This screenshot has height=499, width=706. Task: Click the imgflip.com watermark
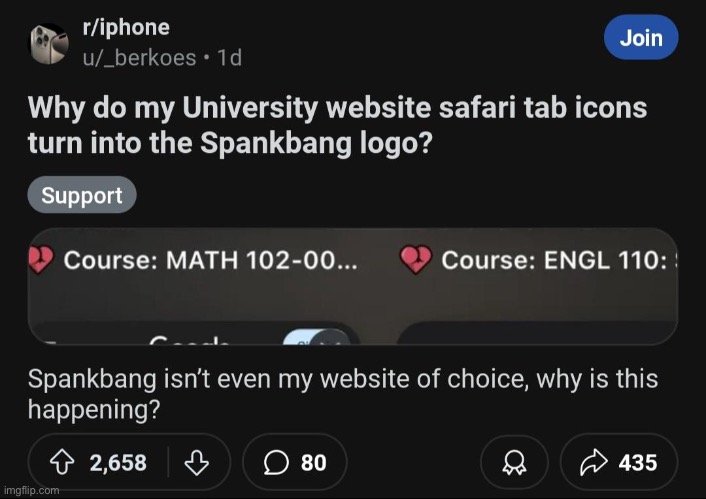(31, 490)
